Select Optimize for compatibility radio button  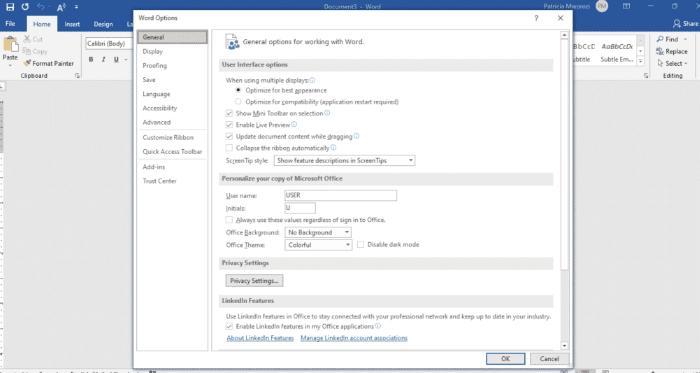(x=238, y=102)
